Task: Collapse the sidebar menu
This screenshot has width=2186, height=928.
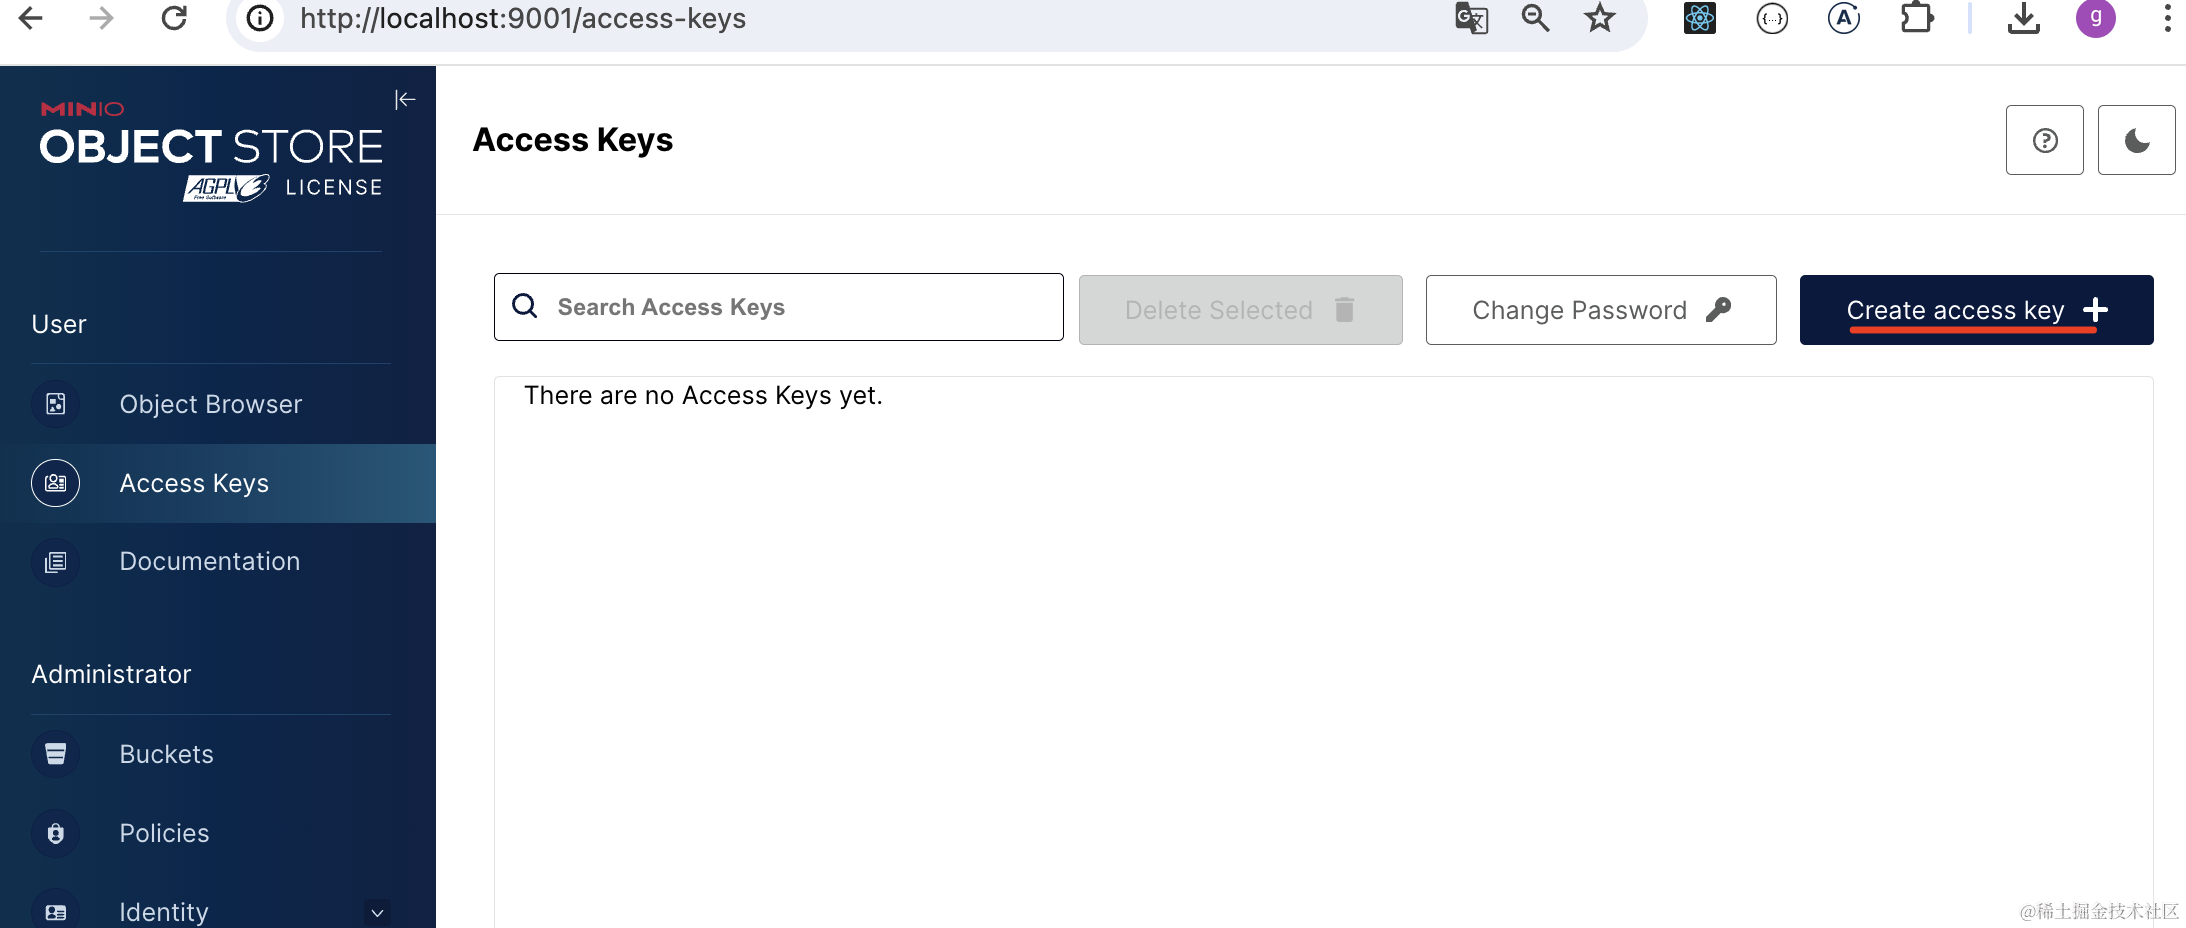Action: (x=405, y=99)
